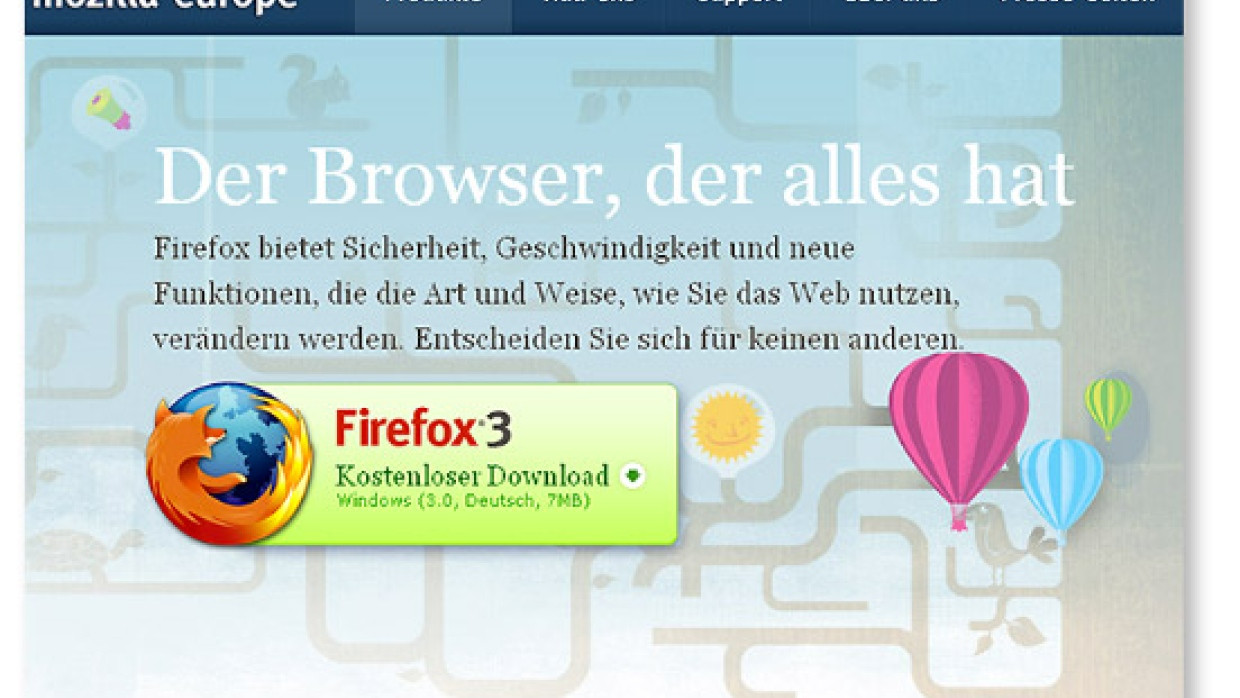Click the Firefox globe logo
The width and height of the screenshot is (1240, 698).
click(230, 462)
